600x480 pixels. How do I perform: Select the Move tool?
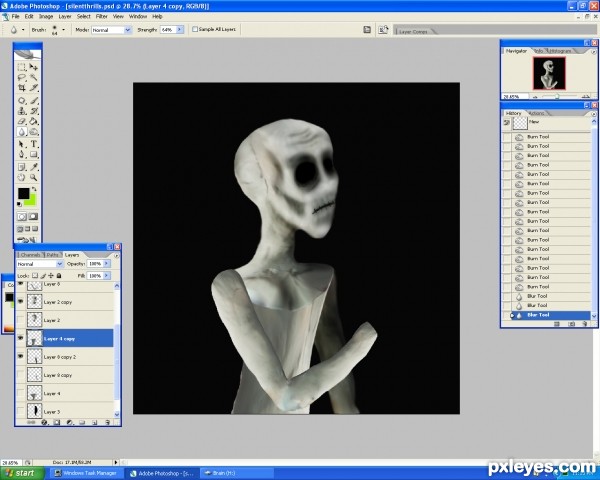point(34,67)
